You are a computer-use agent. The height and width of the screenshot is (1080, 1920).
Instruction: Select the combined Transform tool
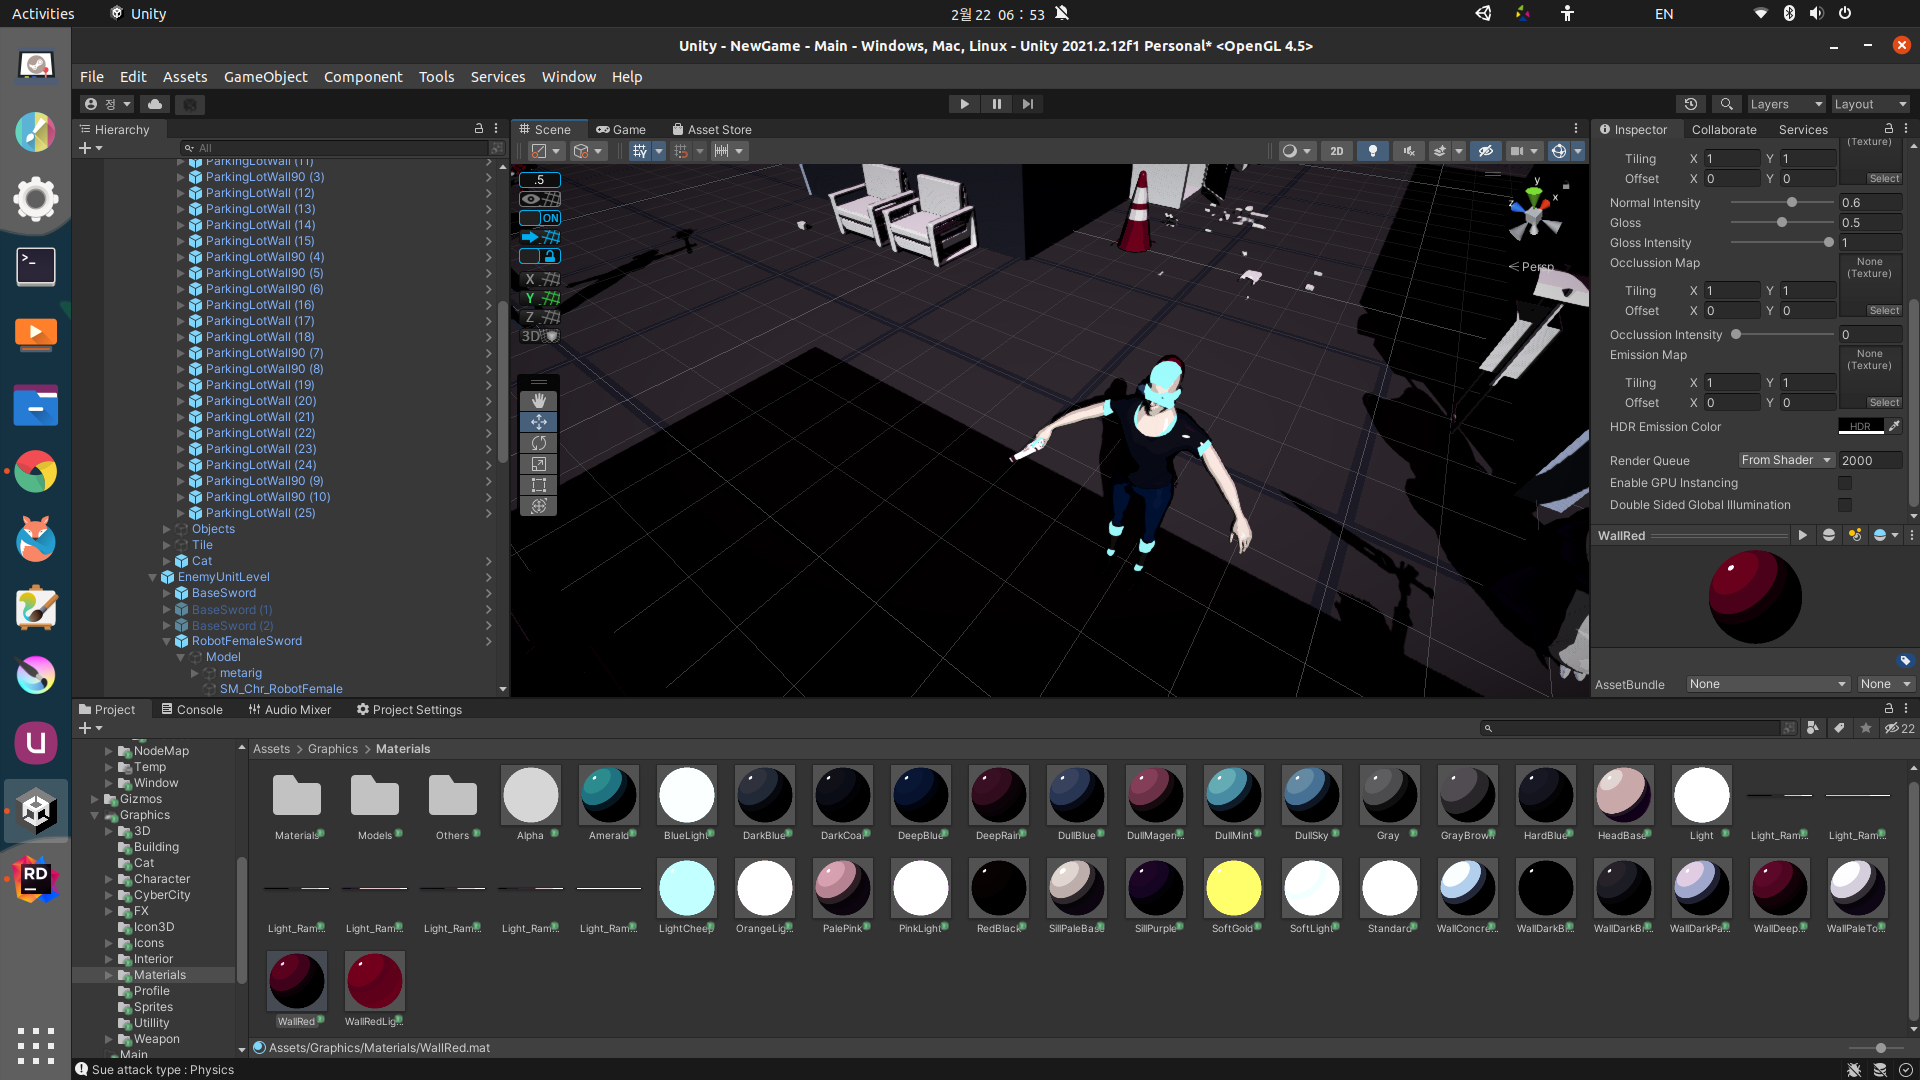pos(539,506)
